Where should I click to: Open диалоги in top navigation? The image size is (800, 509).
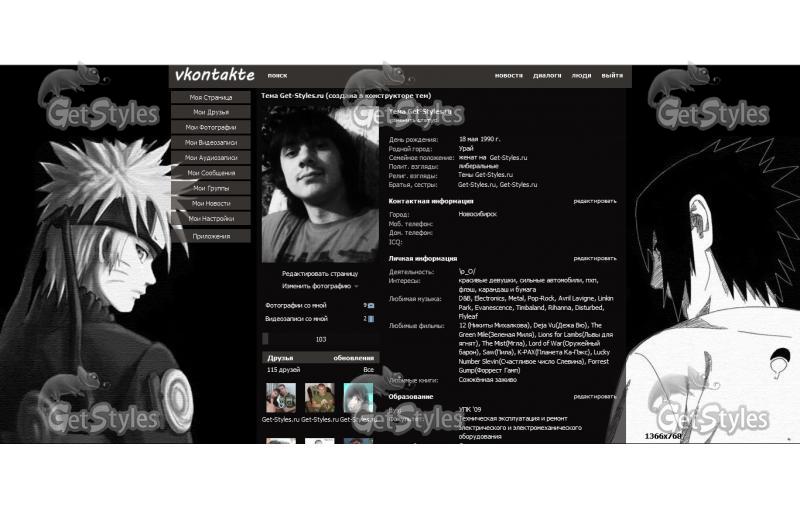[x=547, y=75]
